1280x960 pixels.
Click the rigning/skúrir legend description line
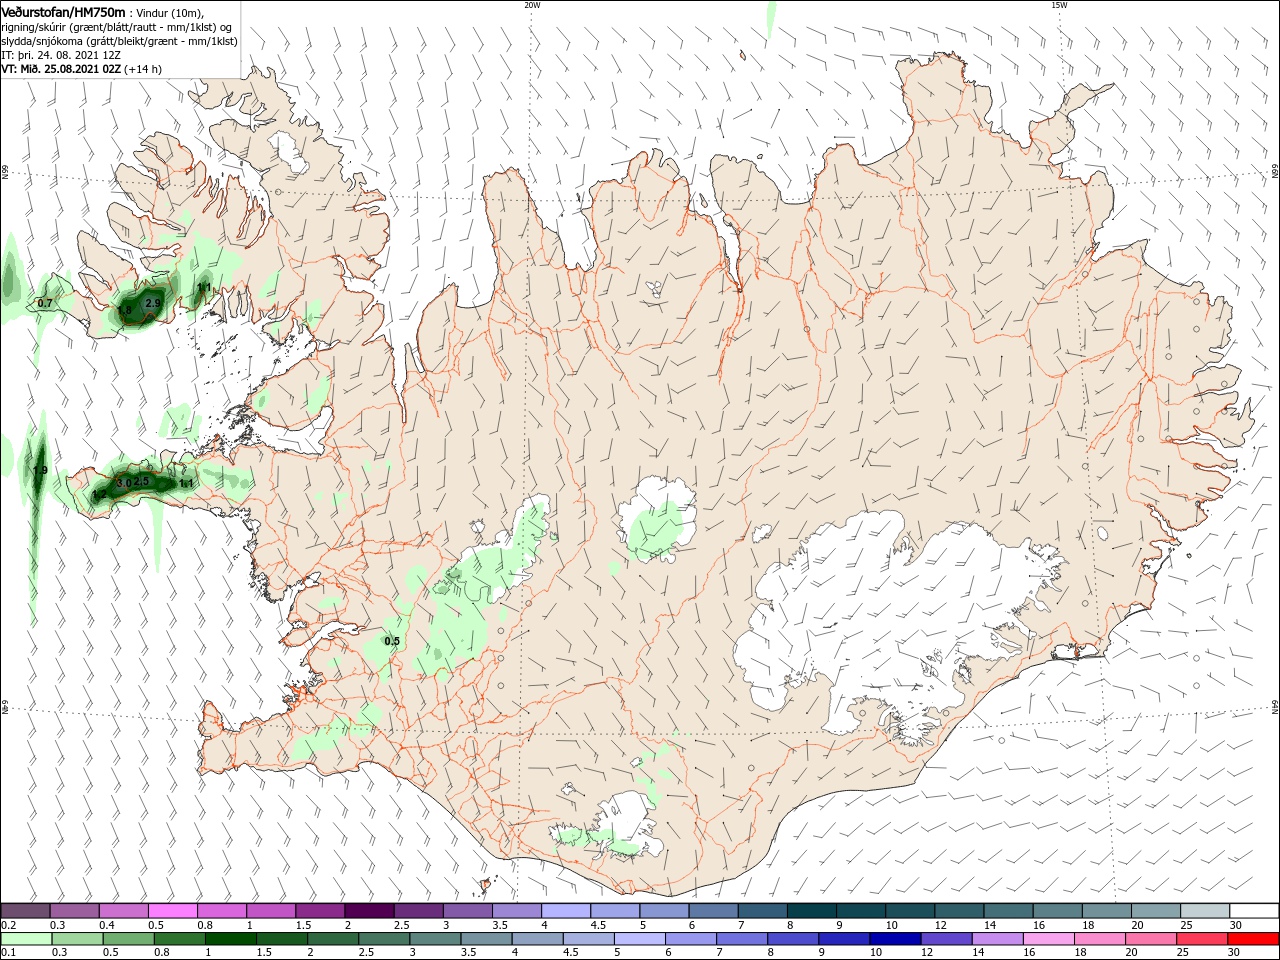[x=117, y=27]
